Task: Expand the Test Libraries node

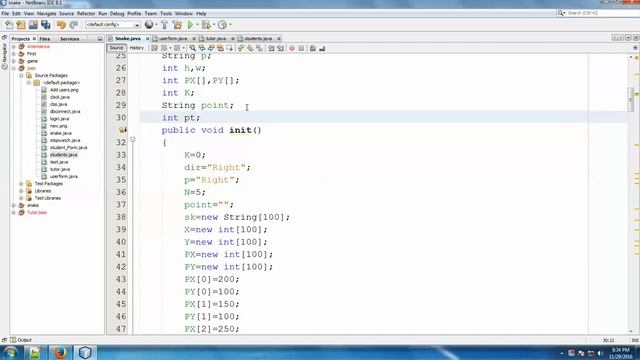Action: 21,198
